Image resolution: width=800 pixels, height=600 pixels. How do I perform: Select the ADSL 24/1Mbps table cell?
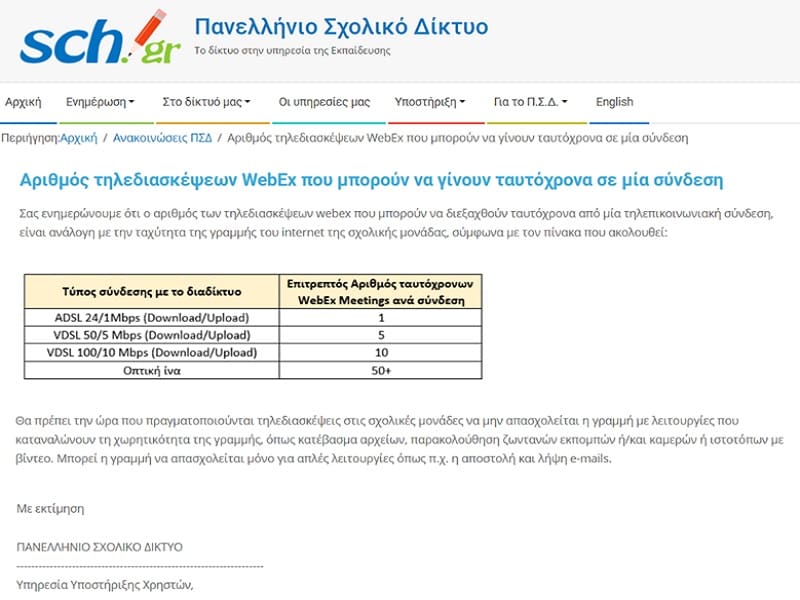point(152,317)
